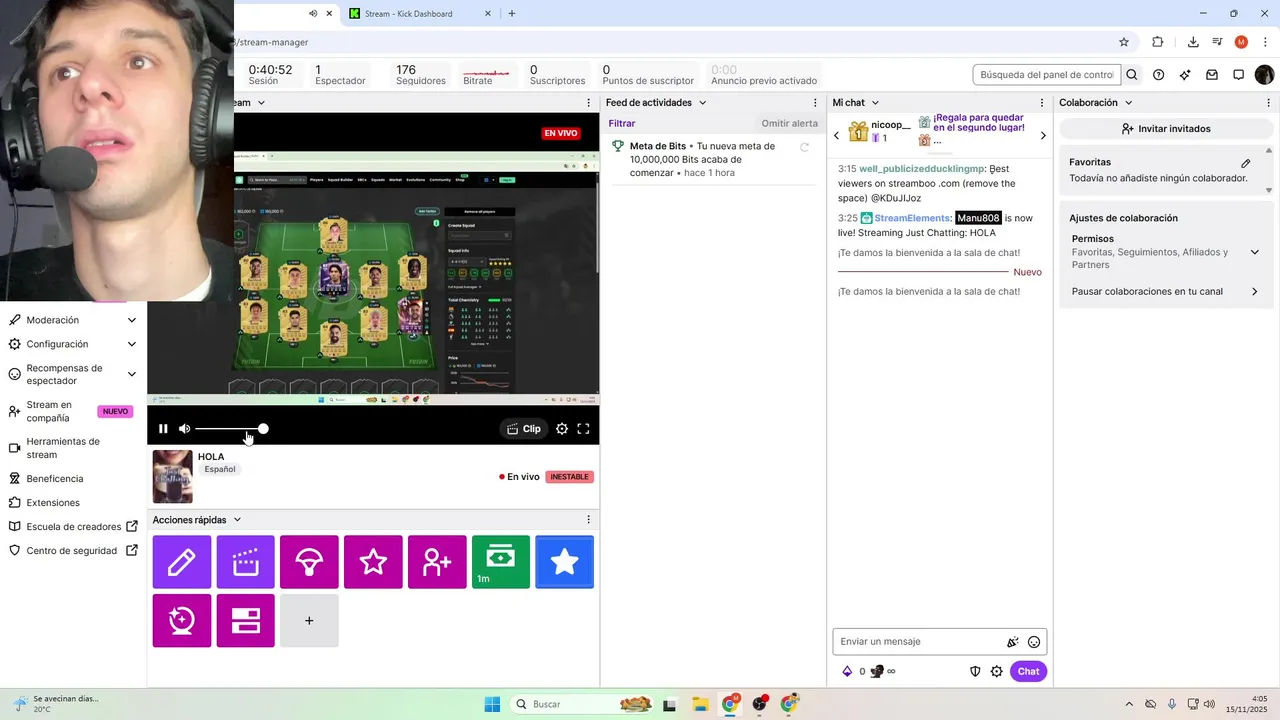Bookmark page with the address bar star
This screenshot has width=1280, height=720.
[x=1124, y=42]
